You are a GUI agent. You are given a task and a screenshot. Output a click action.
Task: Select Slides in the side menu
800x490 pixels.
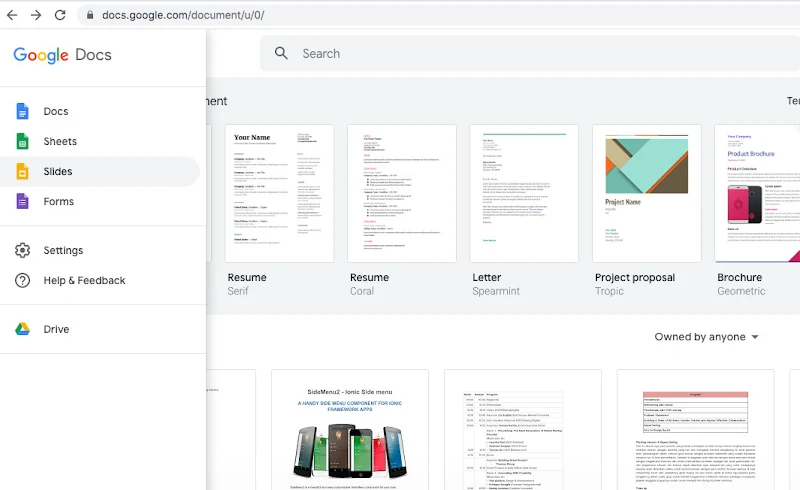[x=99, y=172]
